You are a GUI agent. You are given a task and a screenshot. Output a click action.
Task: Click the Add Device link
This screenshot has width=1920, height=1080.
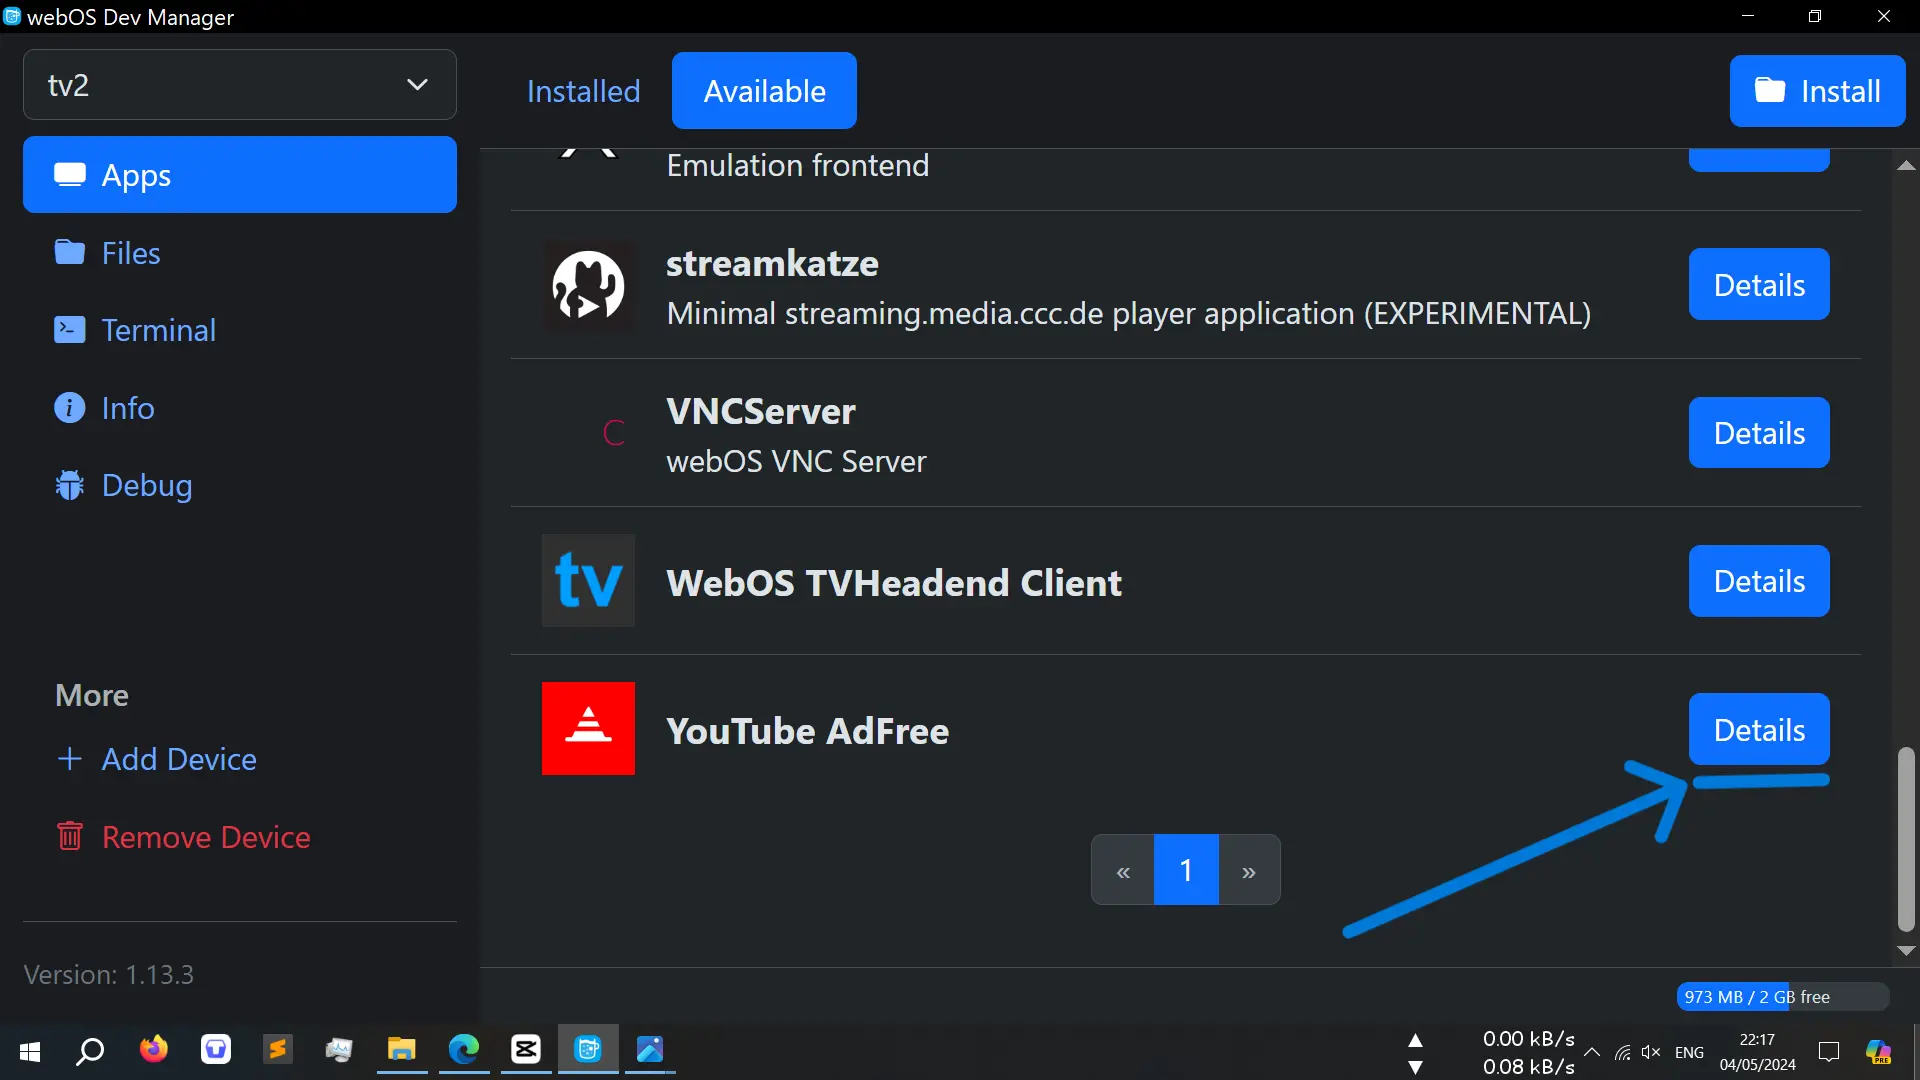pyautogui.click(x=156, y=759)
